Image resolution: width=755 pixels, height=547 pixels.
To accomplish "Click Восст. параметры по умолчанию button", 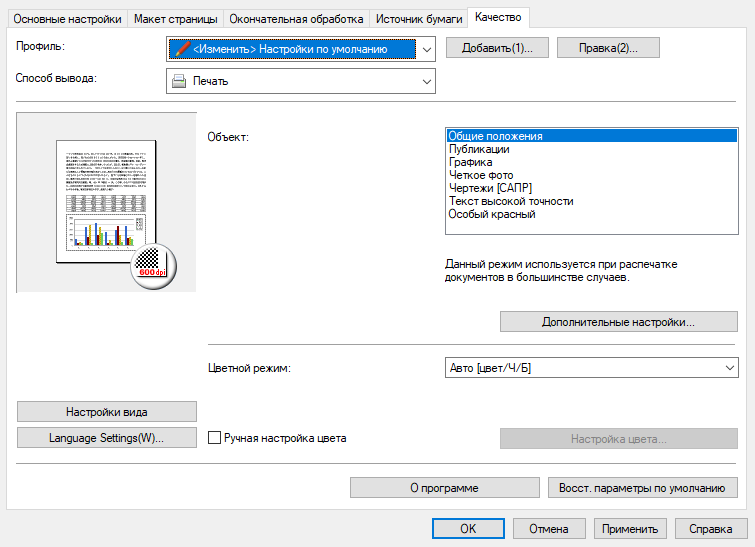I will click(x=642, y=488).
